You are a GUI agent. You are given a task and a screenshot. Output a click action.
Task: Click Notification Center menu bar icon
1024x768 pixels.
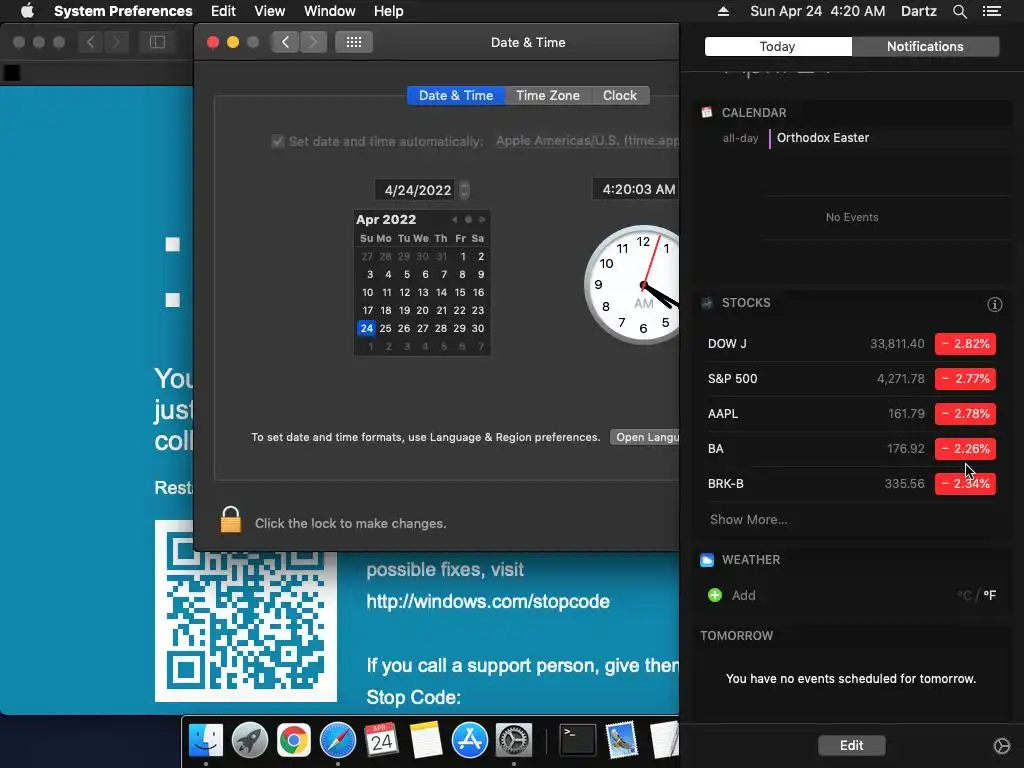tap(992, 11)
